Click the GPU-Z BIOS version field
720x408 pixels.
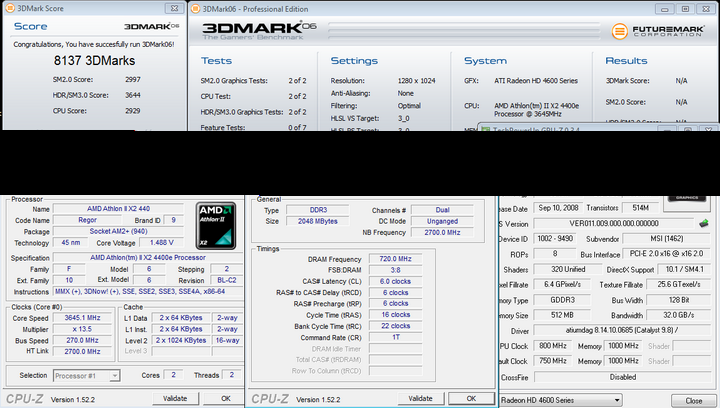coord(613,224)
